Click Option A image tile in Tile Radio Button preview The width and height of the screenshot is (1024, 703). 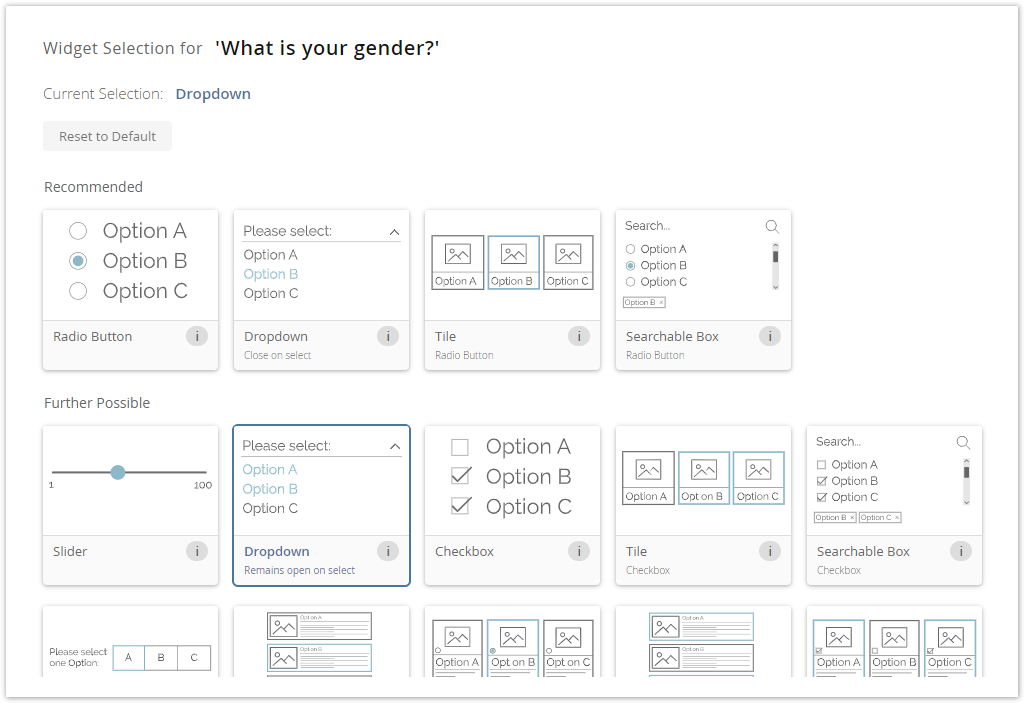457,262
